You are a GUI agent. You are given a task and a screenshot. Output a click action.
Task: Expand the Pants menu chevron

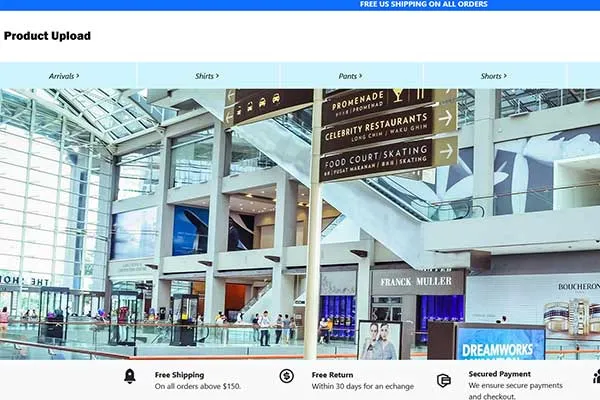(358, 75)
